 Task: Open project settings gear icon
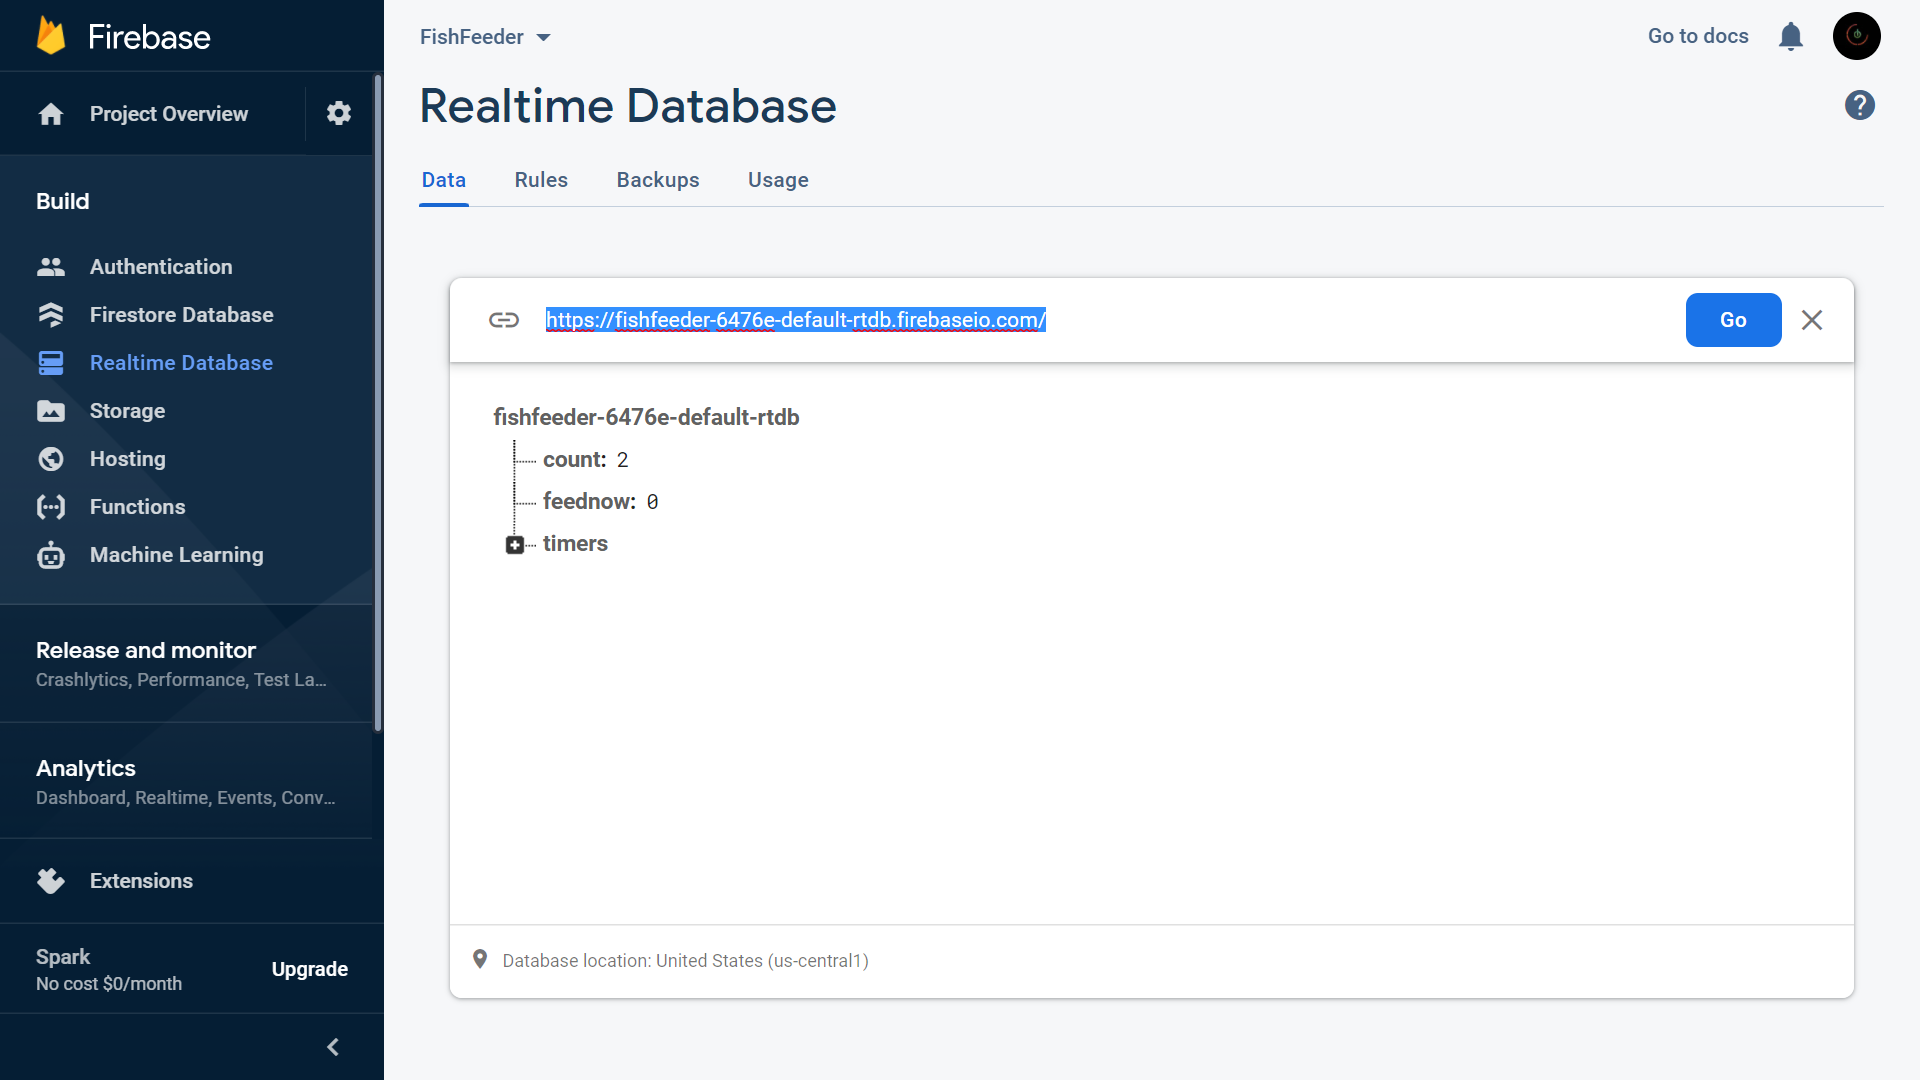[339, 113]
